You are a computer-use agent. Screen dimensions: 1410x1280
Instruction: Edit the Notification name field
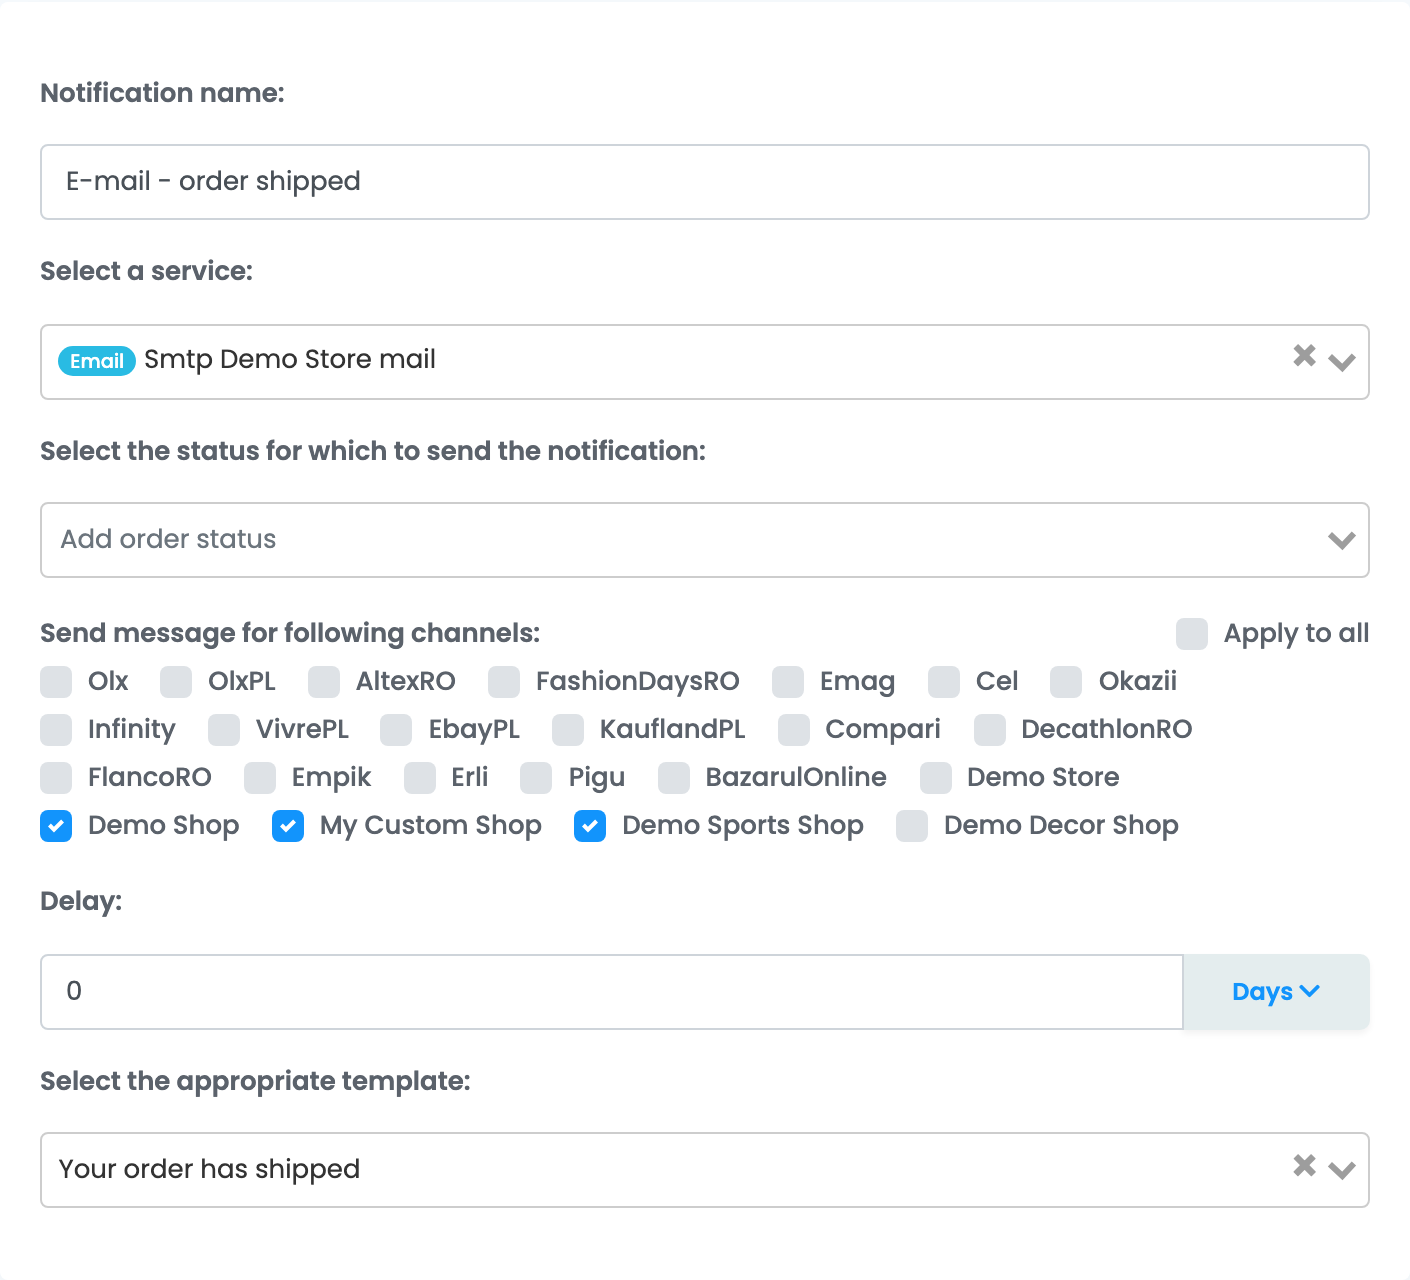pyautogui.click(x=705, y=182)
